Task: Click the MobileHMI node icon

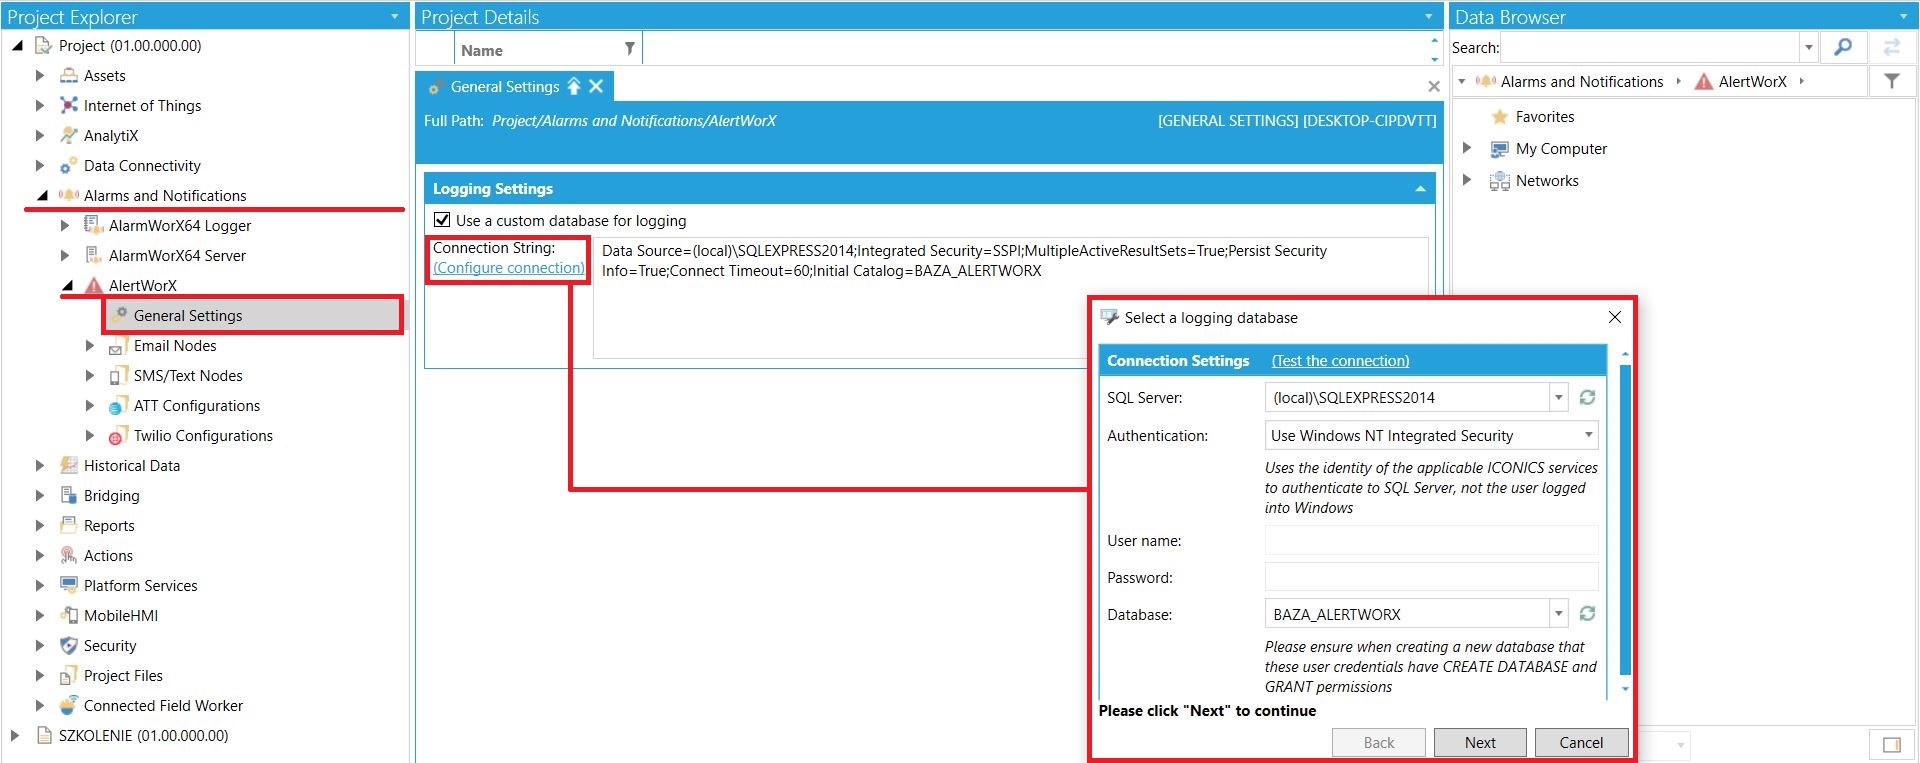Action: pyautogui.click(x=69, y=615)
